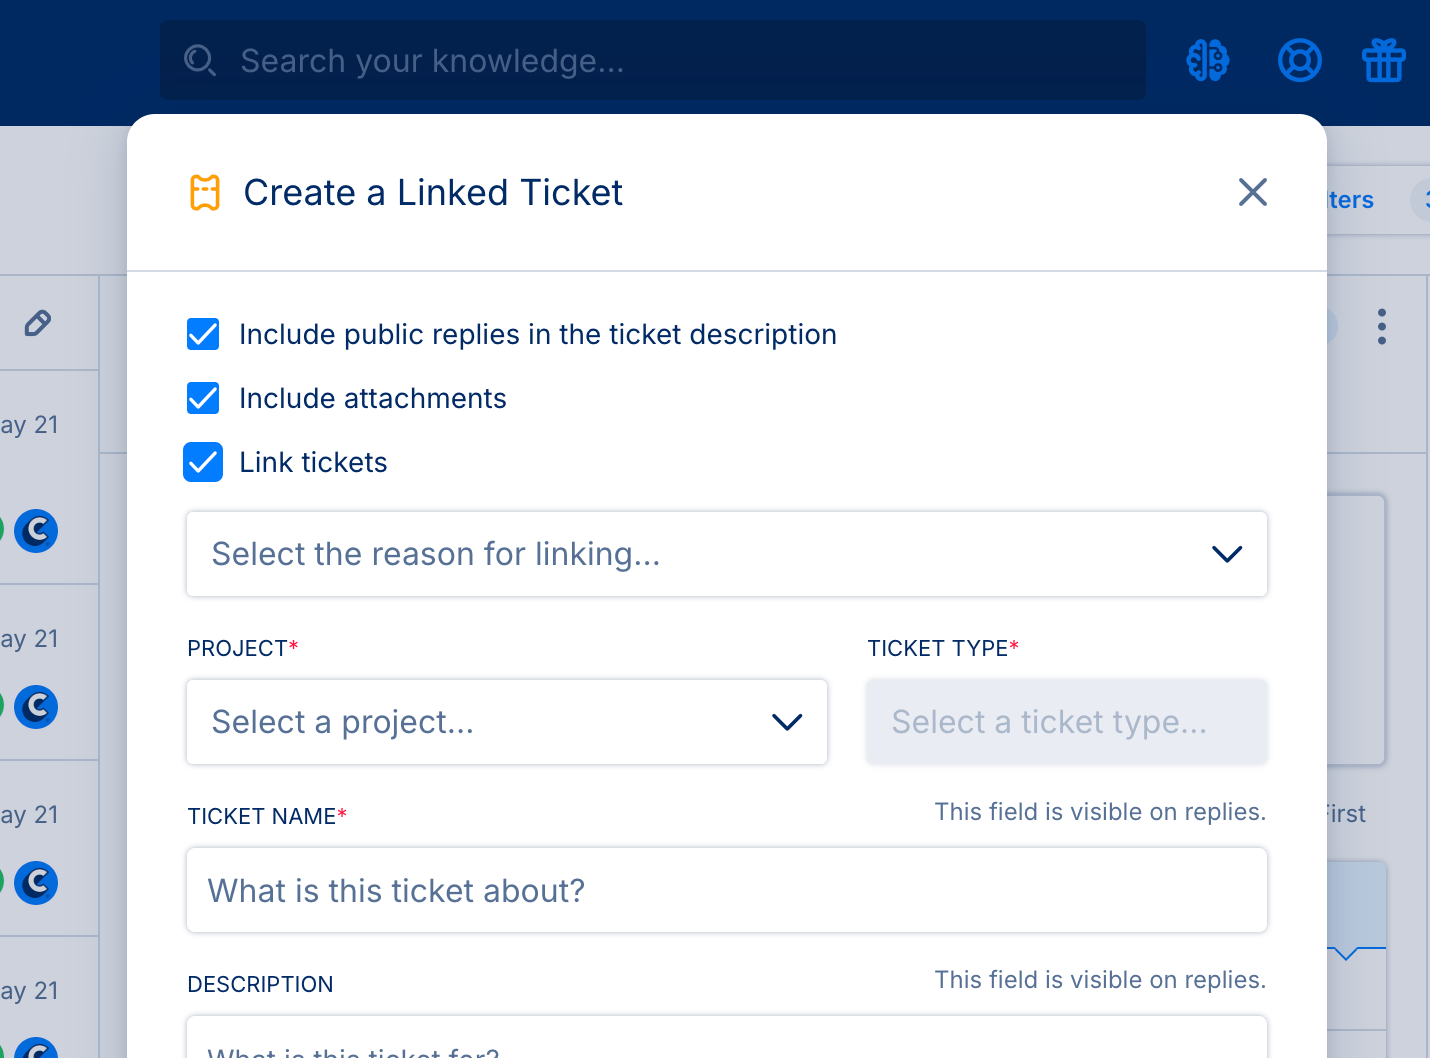Click the Description text area
Viewport: 1430px width, 1058px height.
(727, 1037)
